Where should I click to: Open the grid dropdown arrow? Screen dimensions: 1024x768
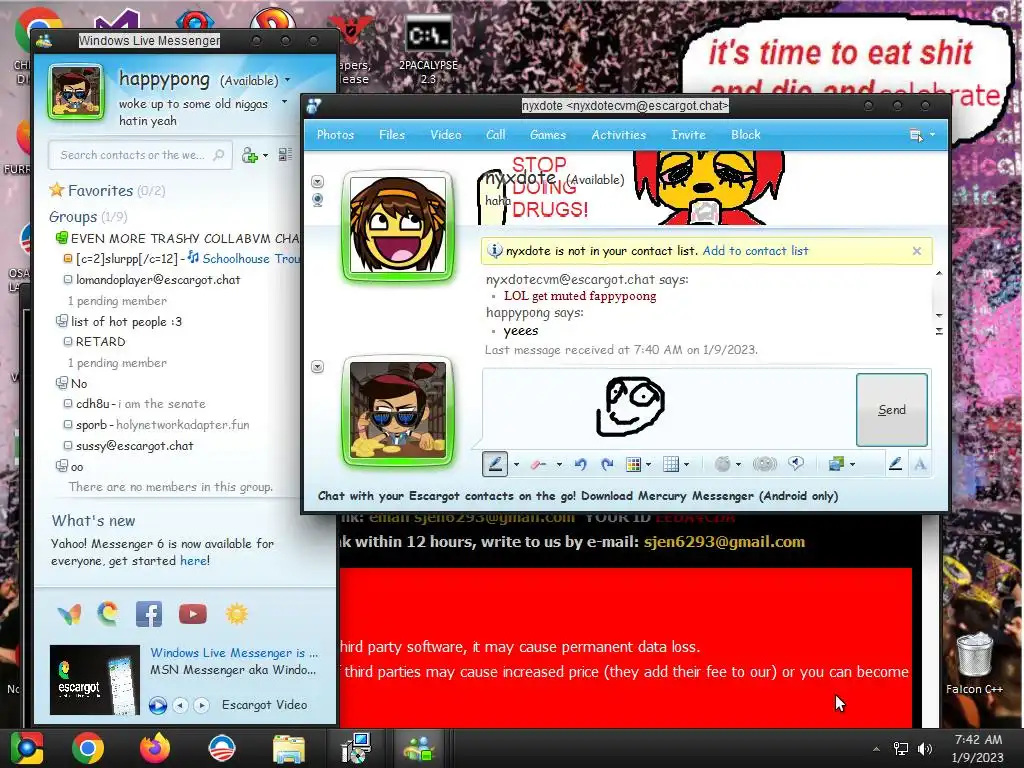pos(686,464)
